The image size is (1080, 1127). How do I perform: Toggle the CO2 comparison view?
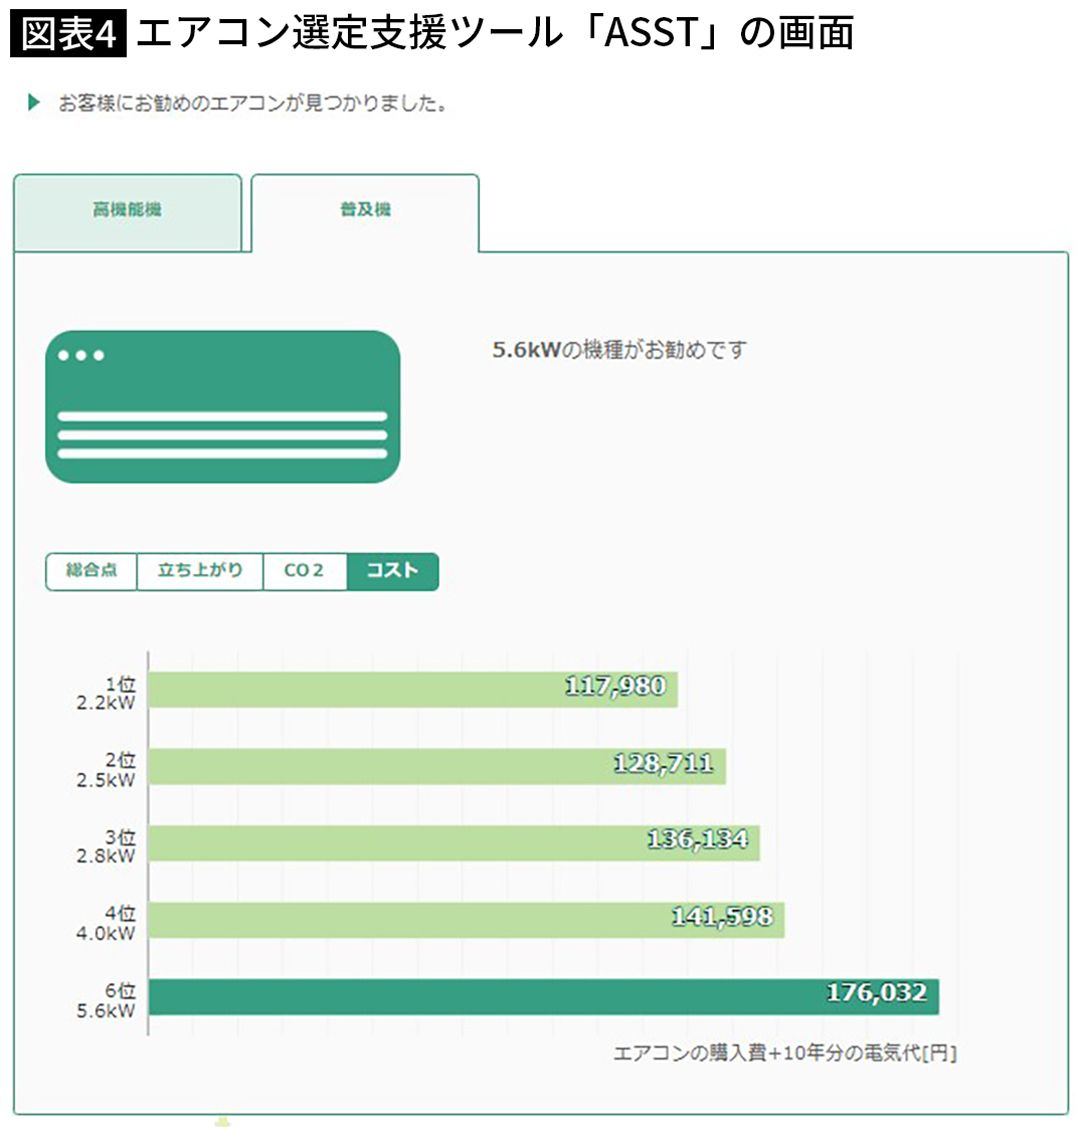click(304, 571)
